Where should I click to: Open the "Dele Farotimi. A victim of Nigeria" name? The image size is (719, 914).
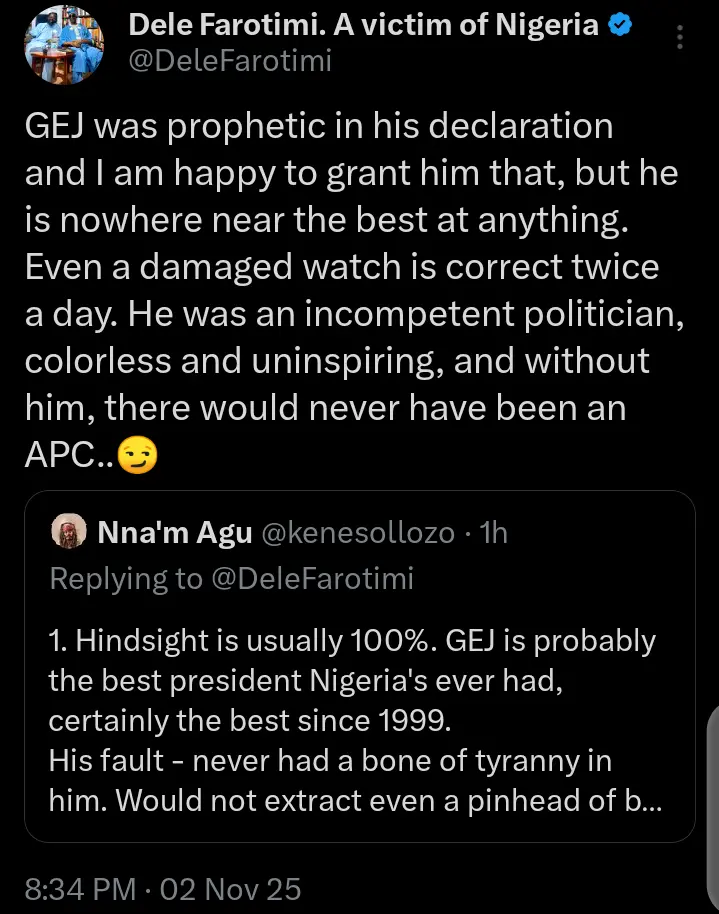tap(365, 27)
